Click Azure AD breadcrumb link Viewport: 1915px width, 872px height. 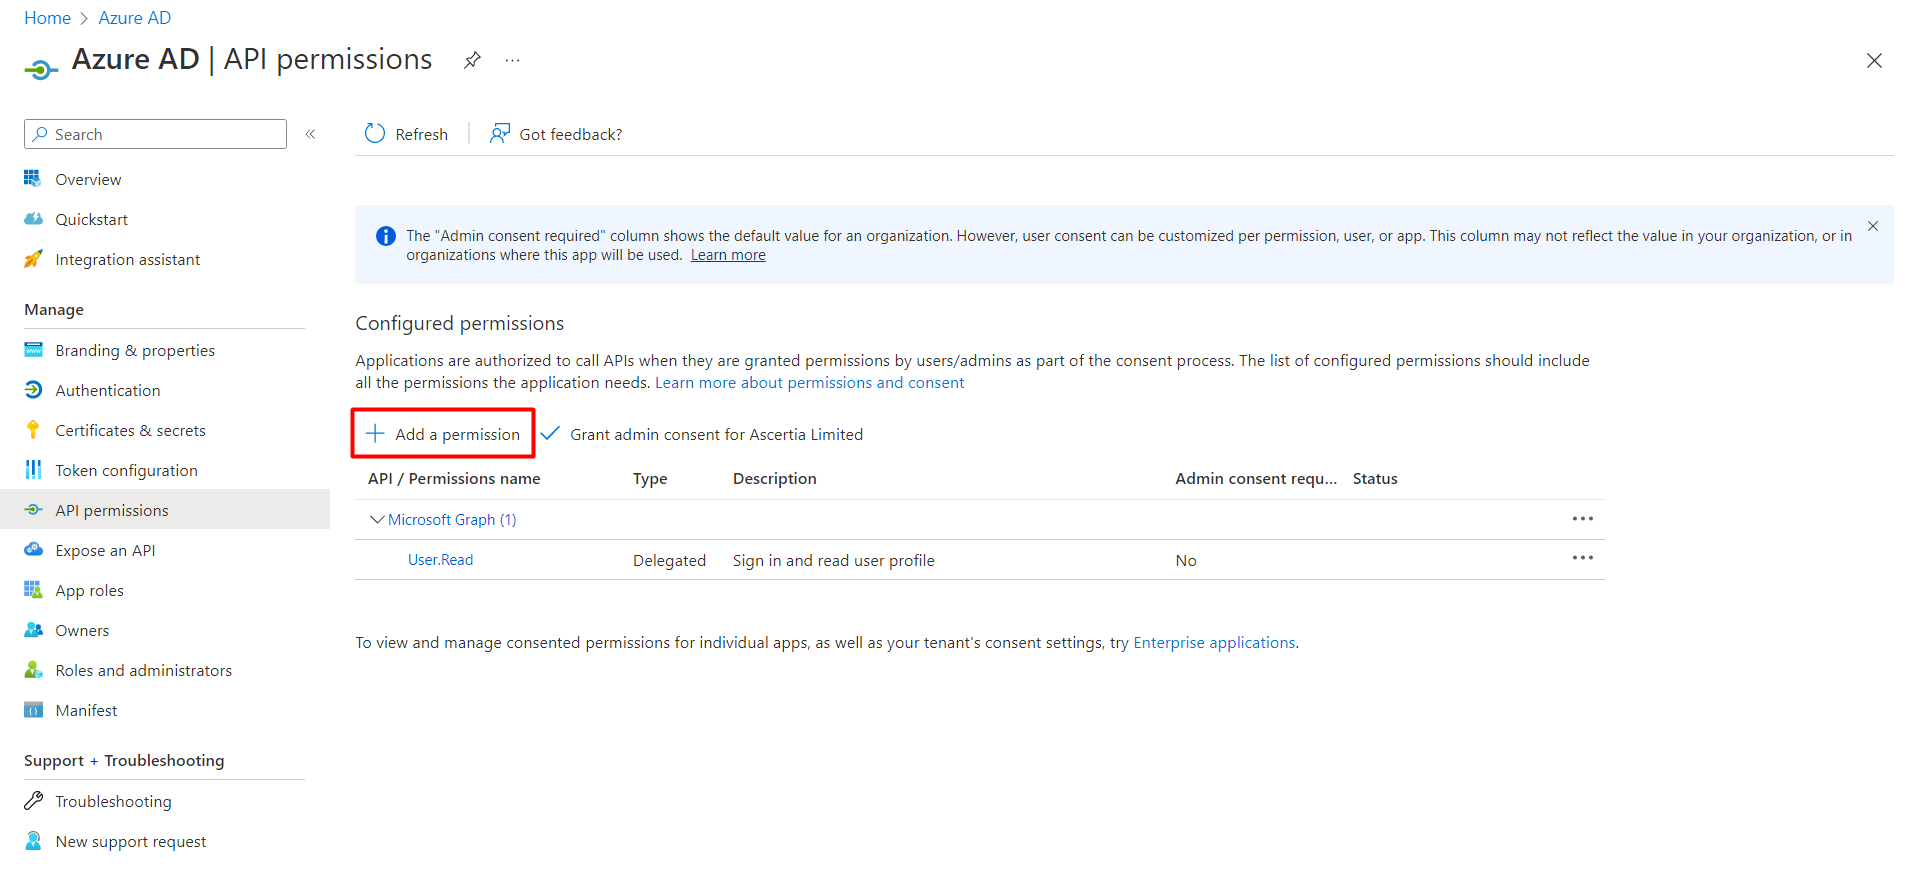(134, 18)
